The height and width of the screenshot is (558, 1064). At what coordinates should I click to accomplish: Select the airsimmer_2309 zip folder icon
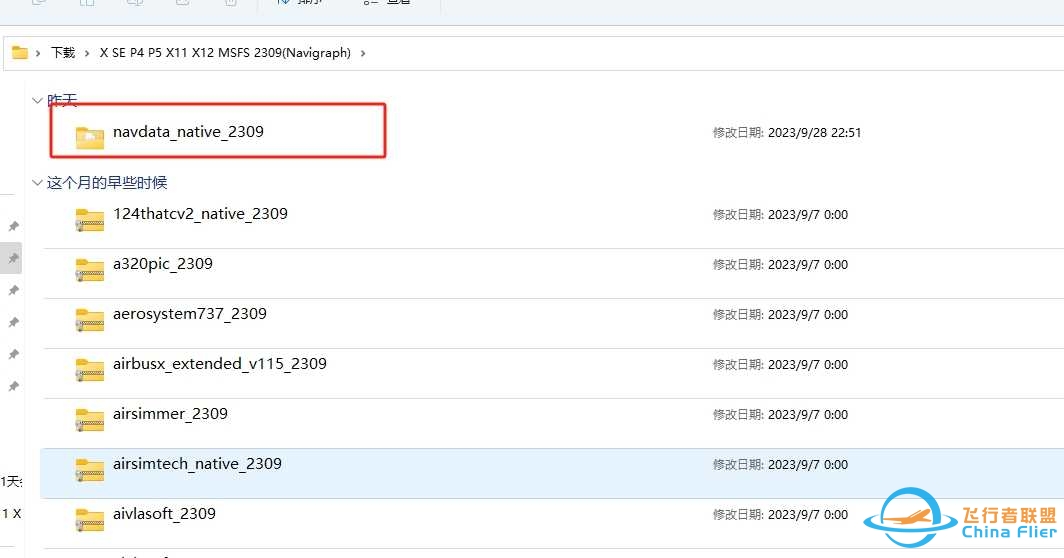(90, 420)
